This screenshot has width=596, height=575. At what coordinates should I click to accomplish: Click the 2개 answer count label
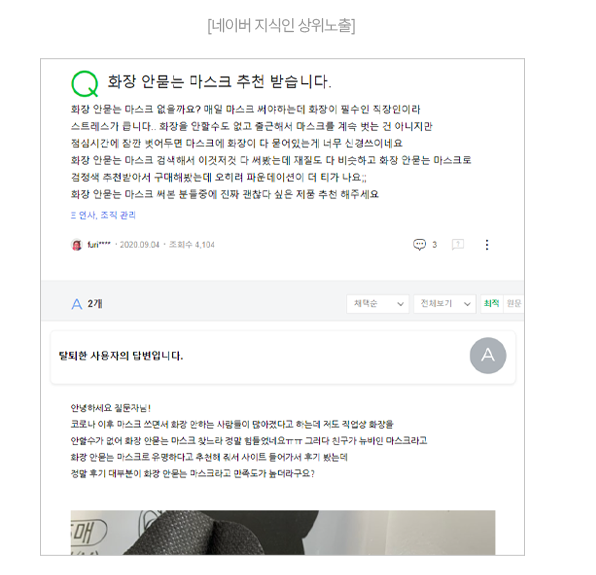[x=95, y=304]
